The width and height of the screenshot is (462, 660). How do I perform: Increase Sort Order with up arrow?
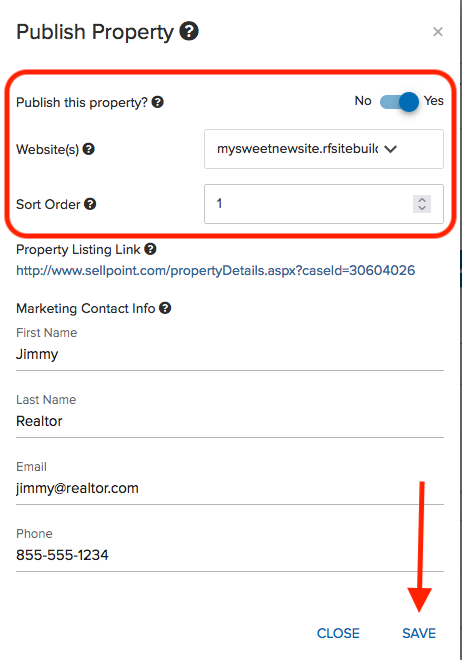422,200
